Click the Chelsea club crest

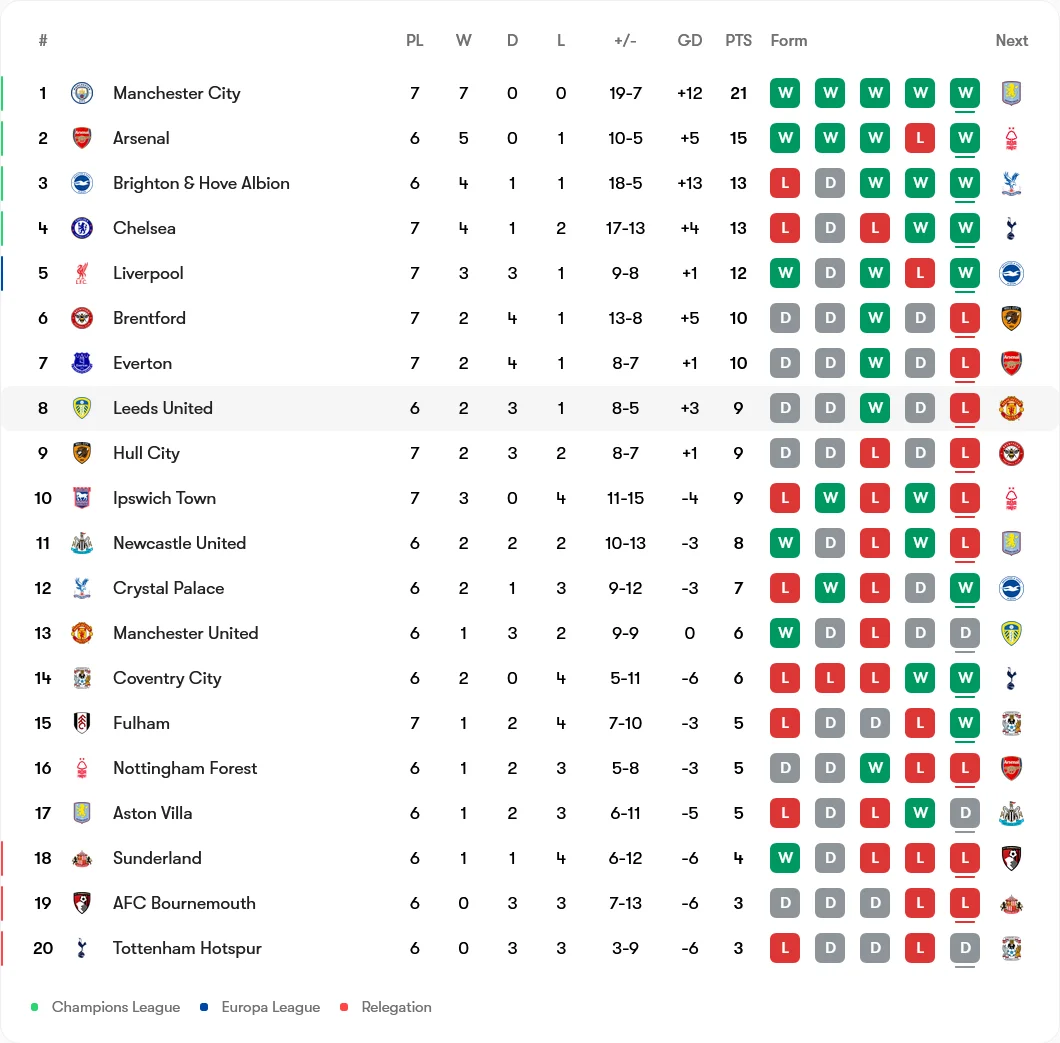tap(82, 228)
